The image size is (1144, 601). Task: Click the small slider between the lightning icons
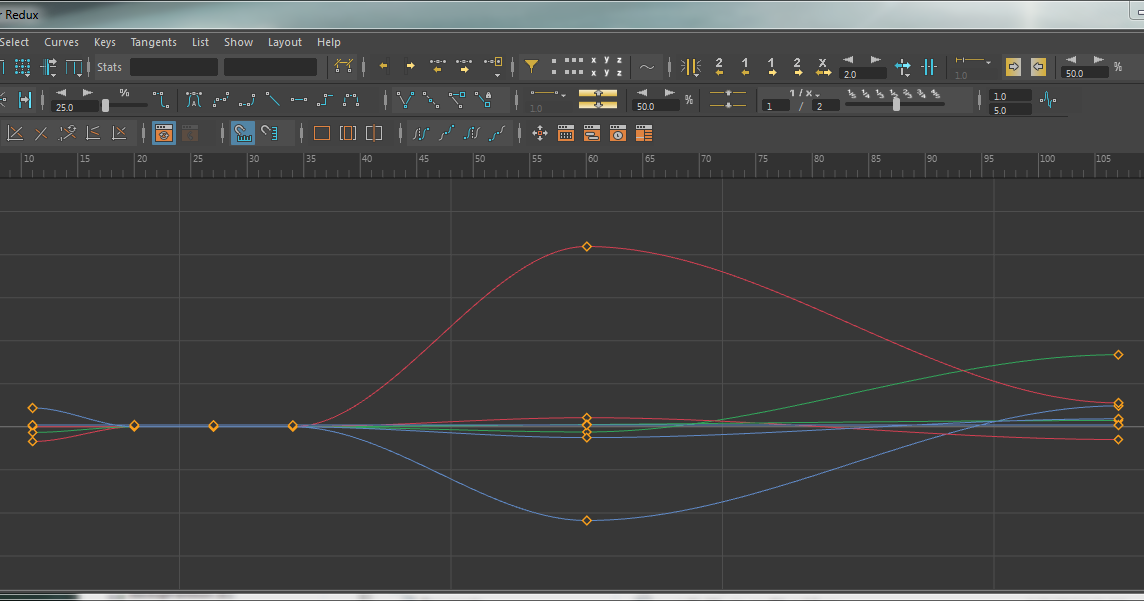[898, 102]
